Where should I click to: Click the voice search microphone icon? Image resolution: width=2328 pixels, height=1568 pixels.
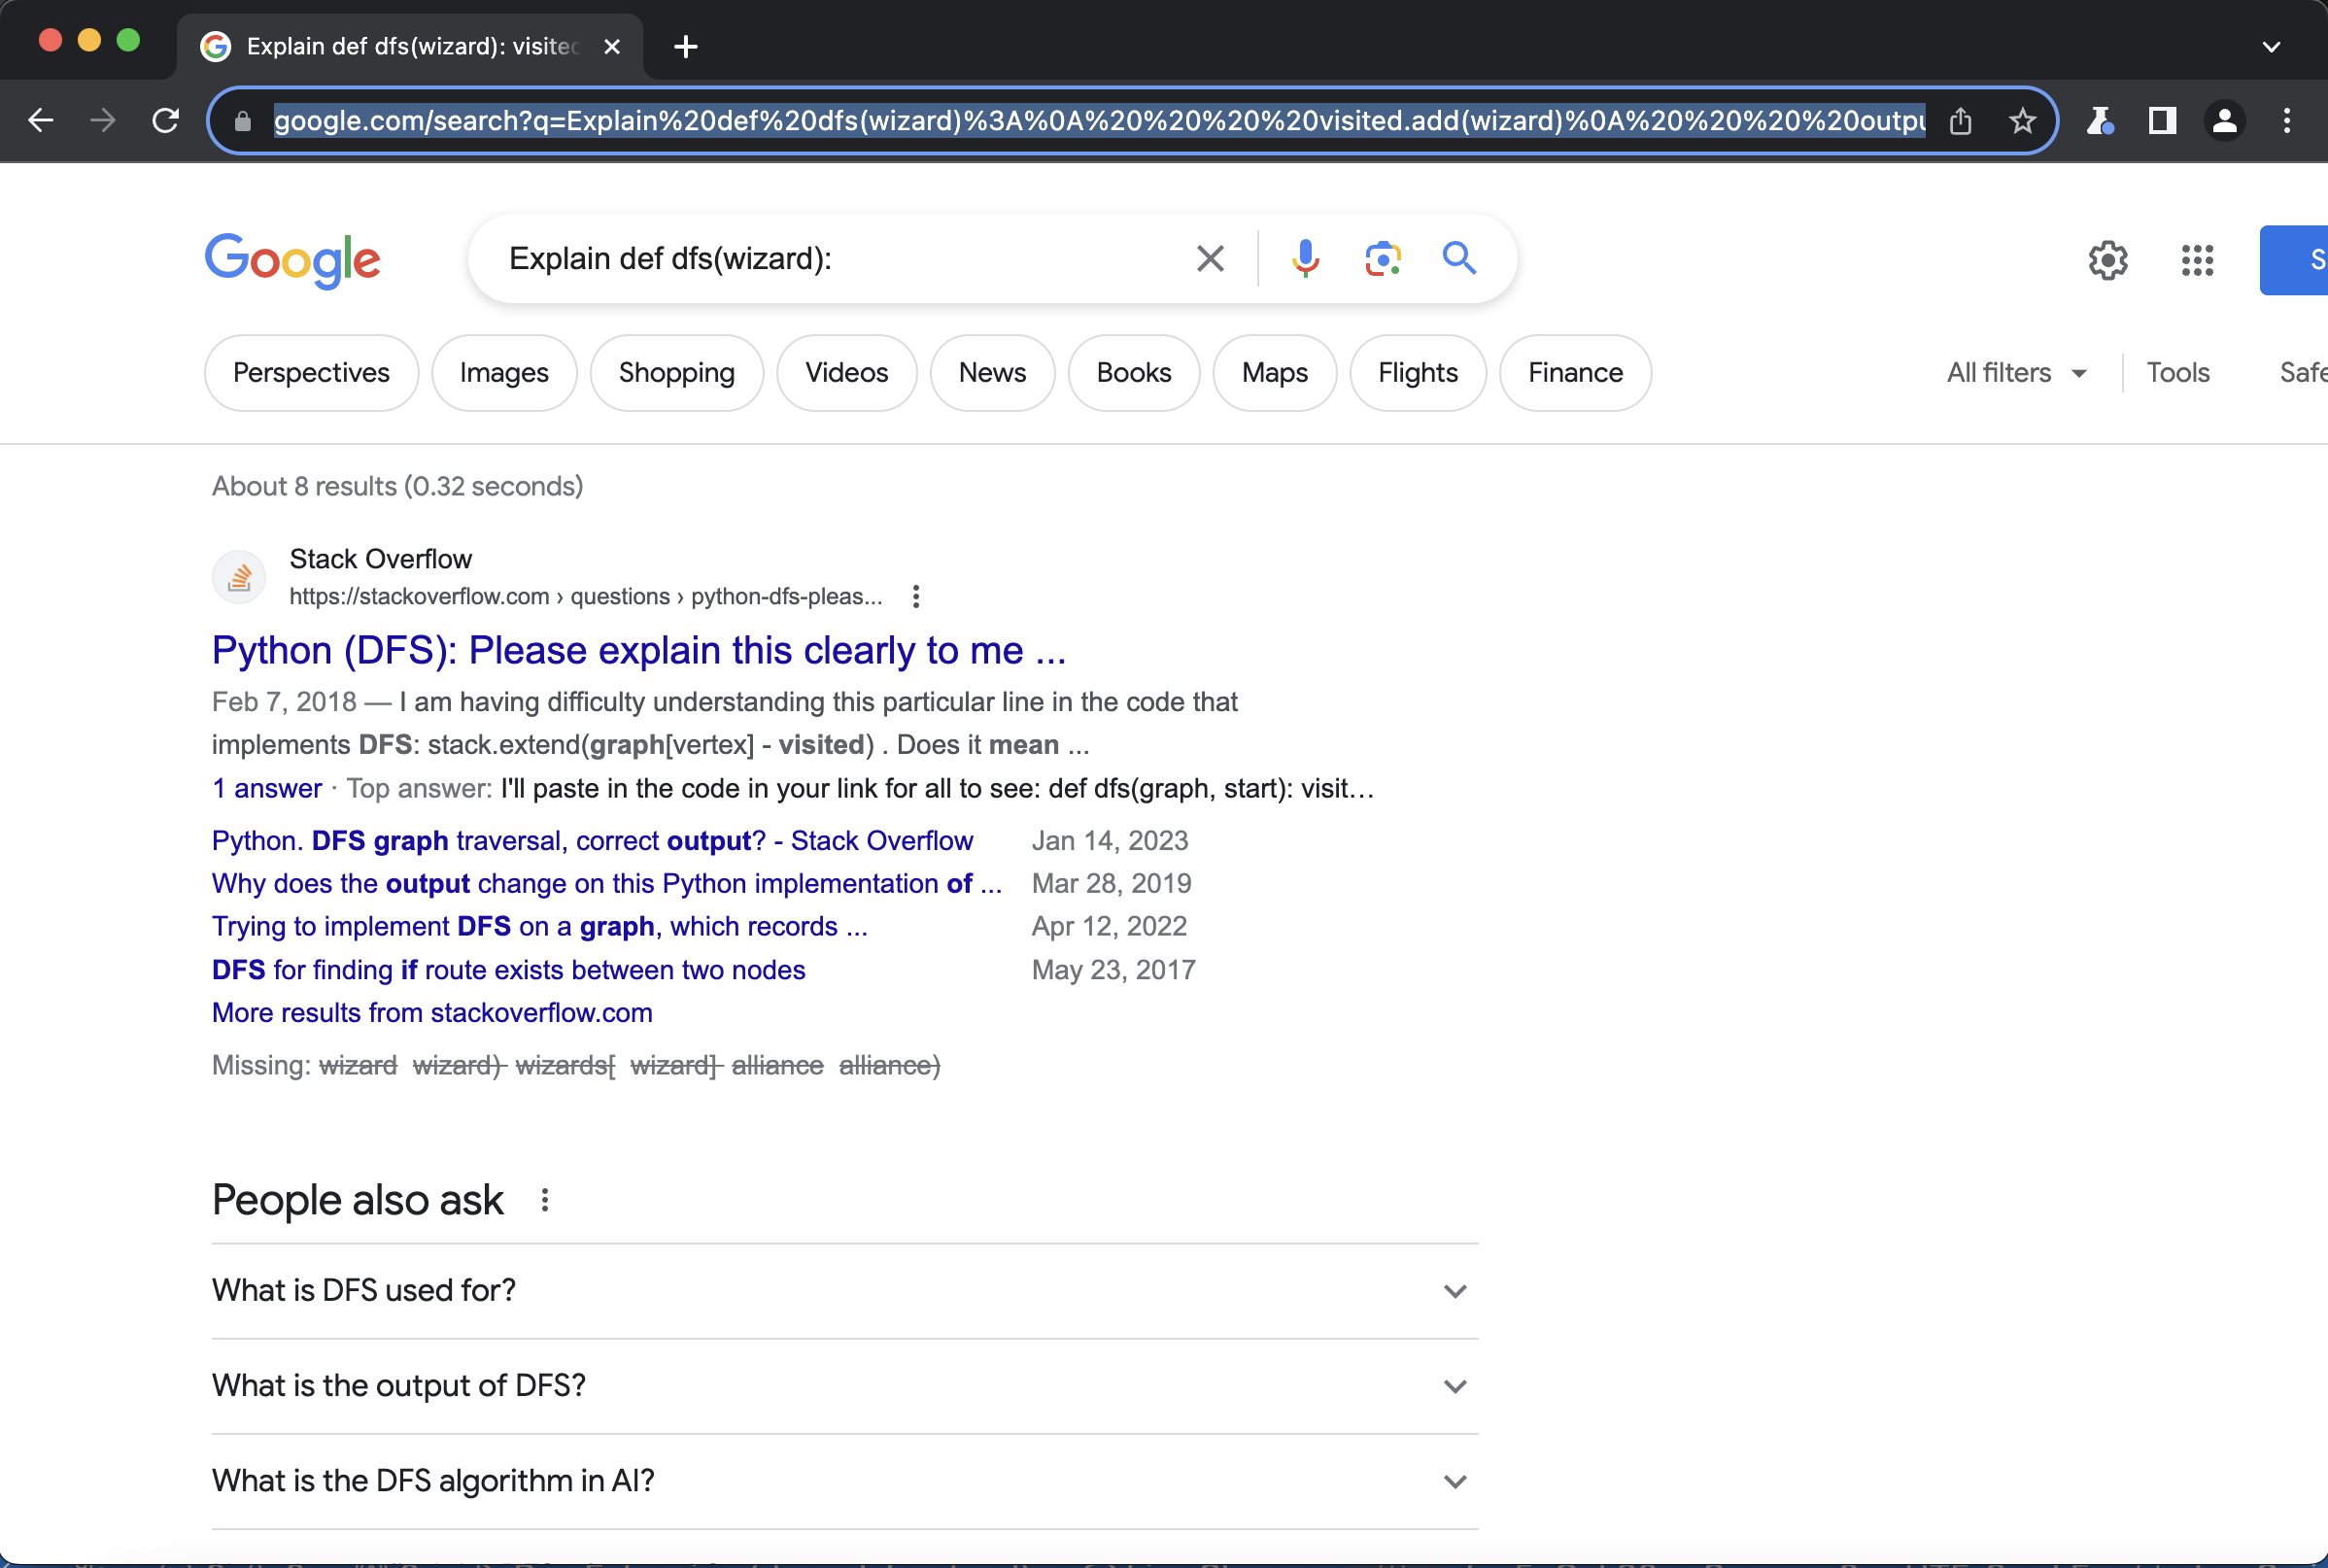1305,259
